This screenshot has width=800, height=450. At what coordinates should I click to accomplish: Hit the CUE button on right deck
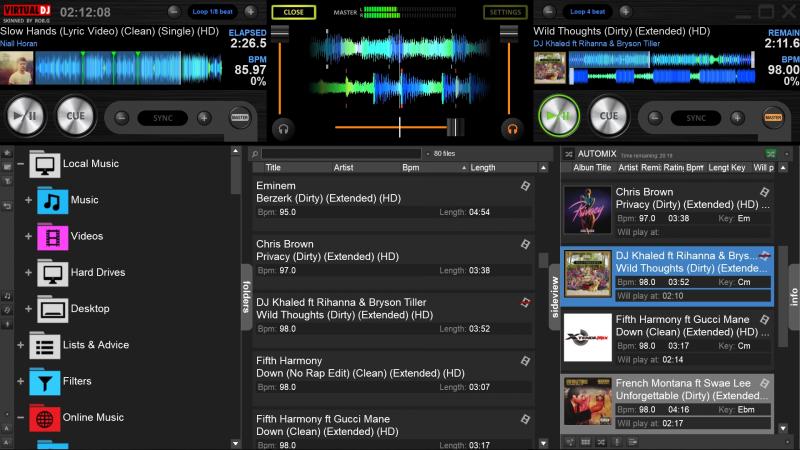[x=609, y=116]
